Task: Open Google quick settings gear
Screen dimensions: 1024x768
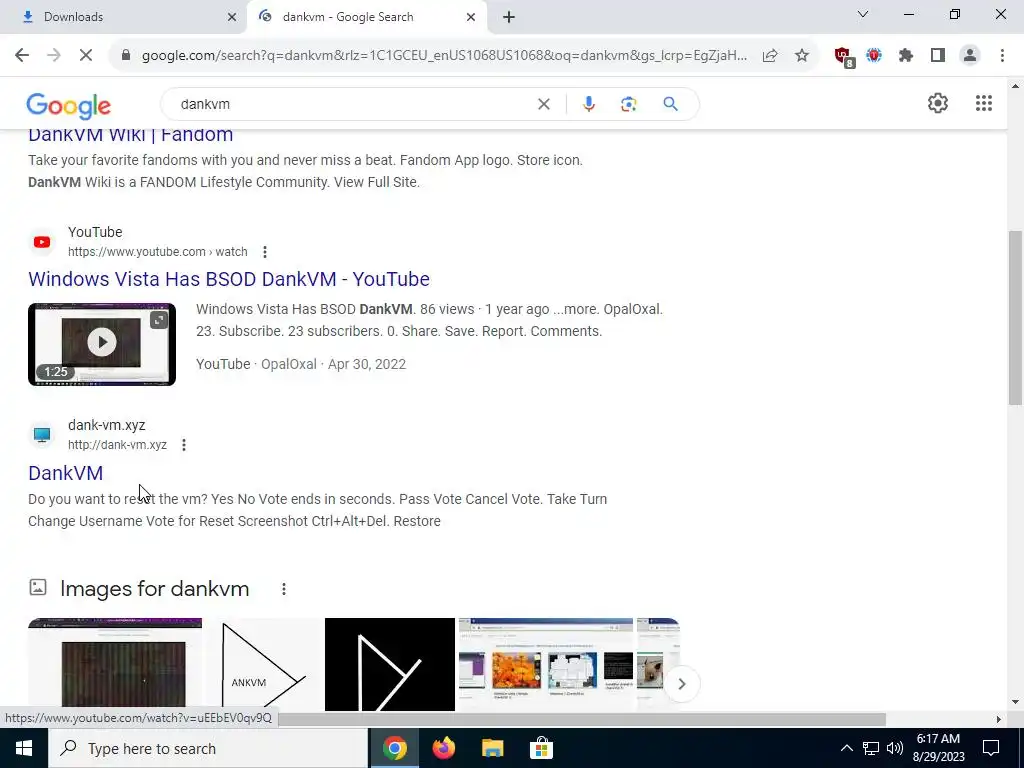Action: click(938, 103)
